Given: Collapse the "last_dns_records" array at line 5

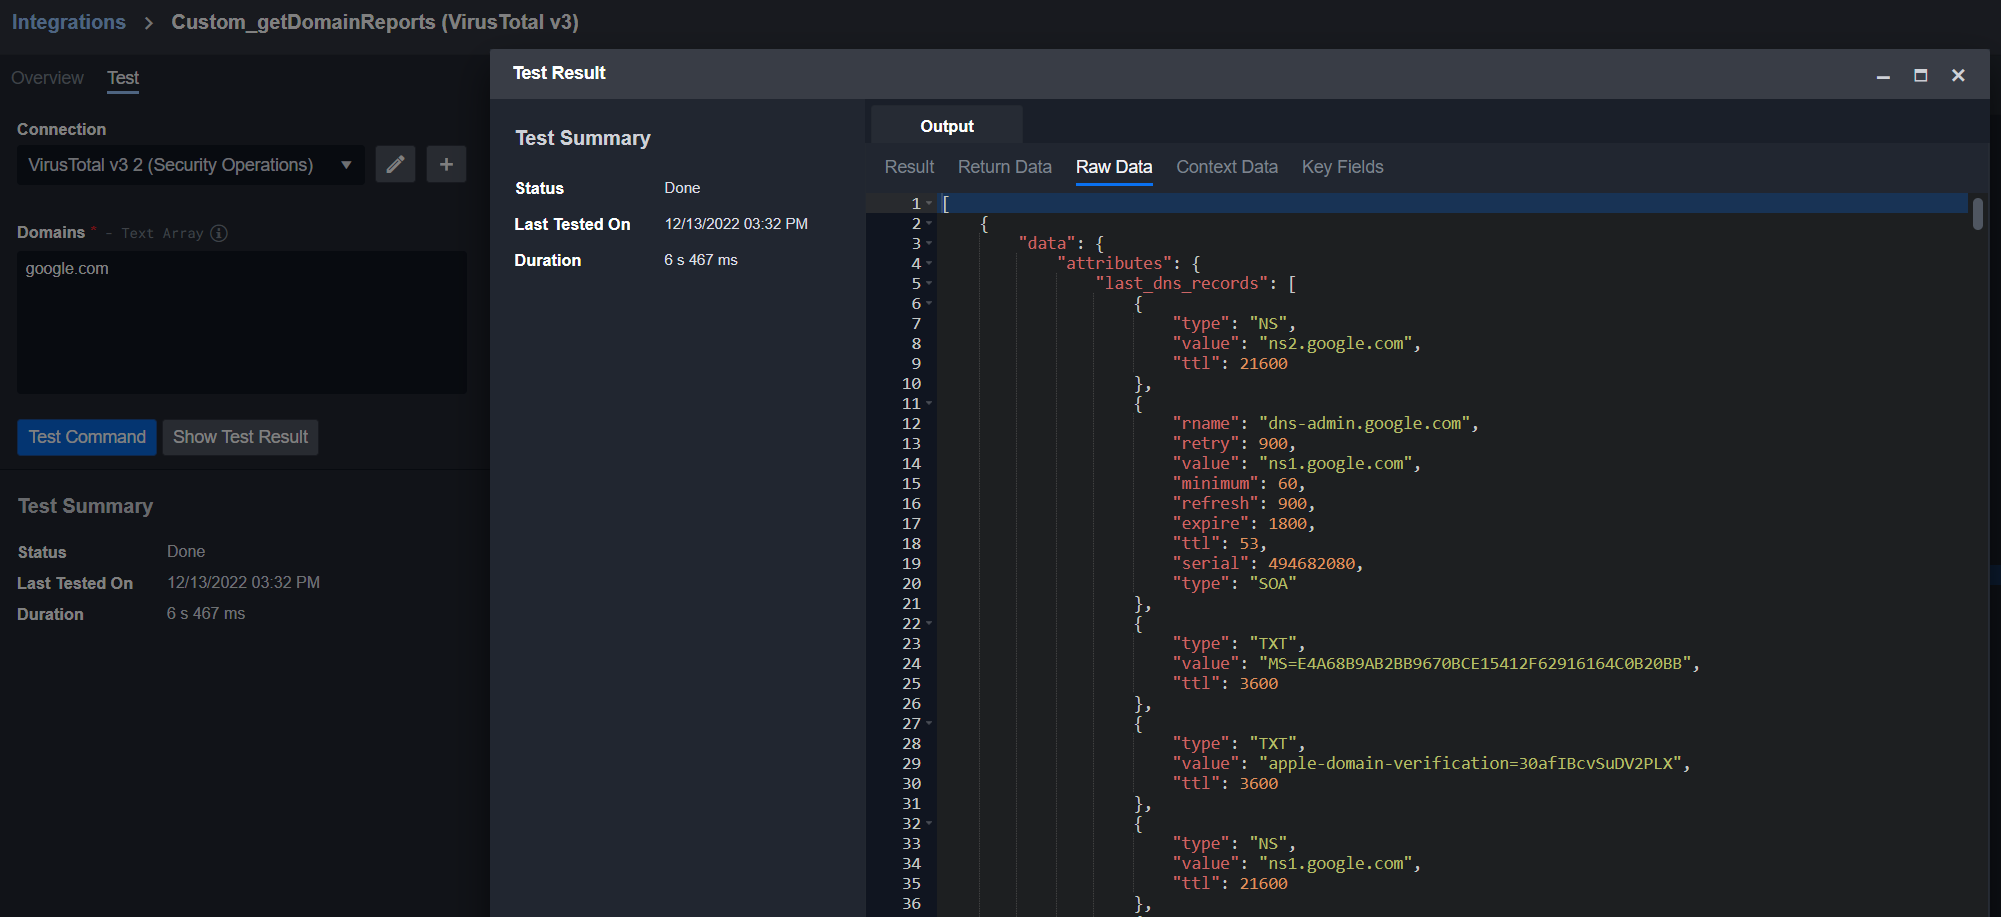Looking at the screenshot, I should click(929, 283).
